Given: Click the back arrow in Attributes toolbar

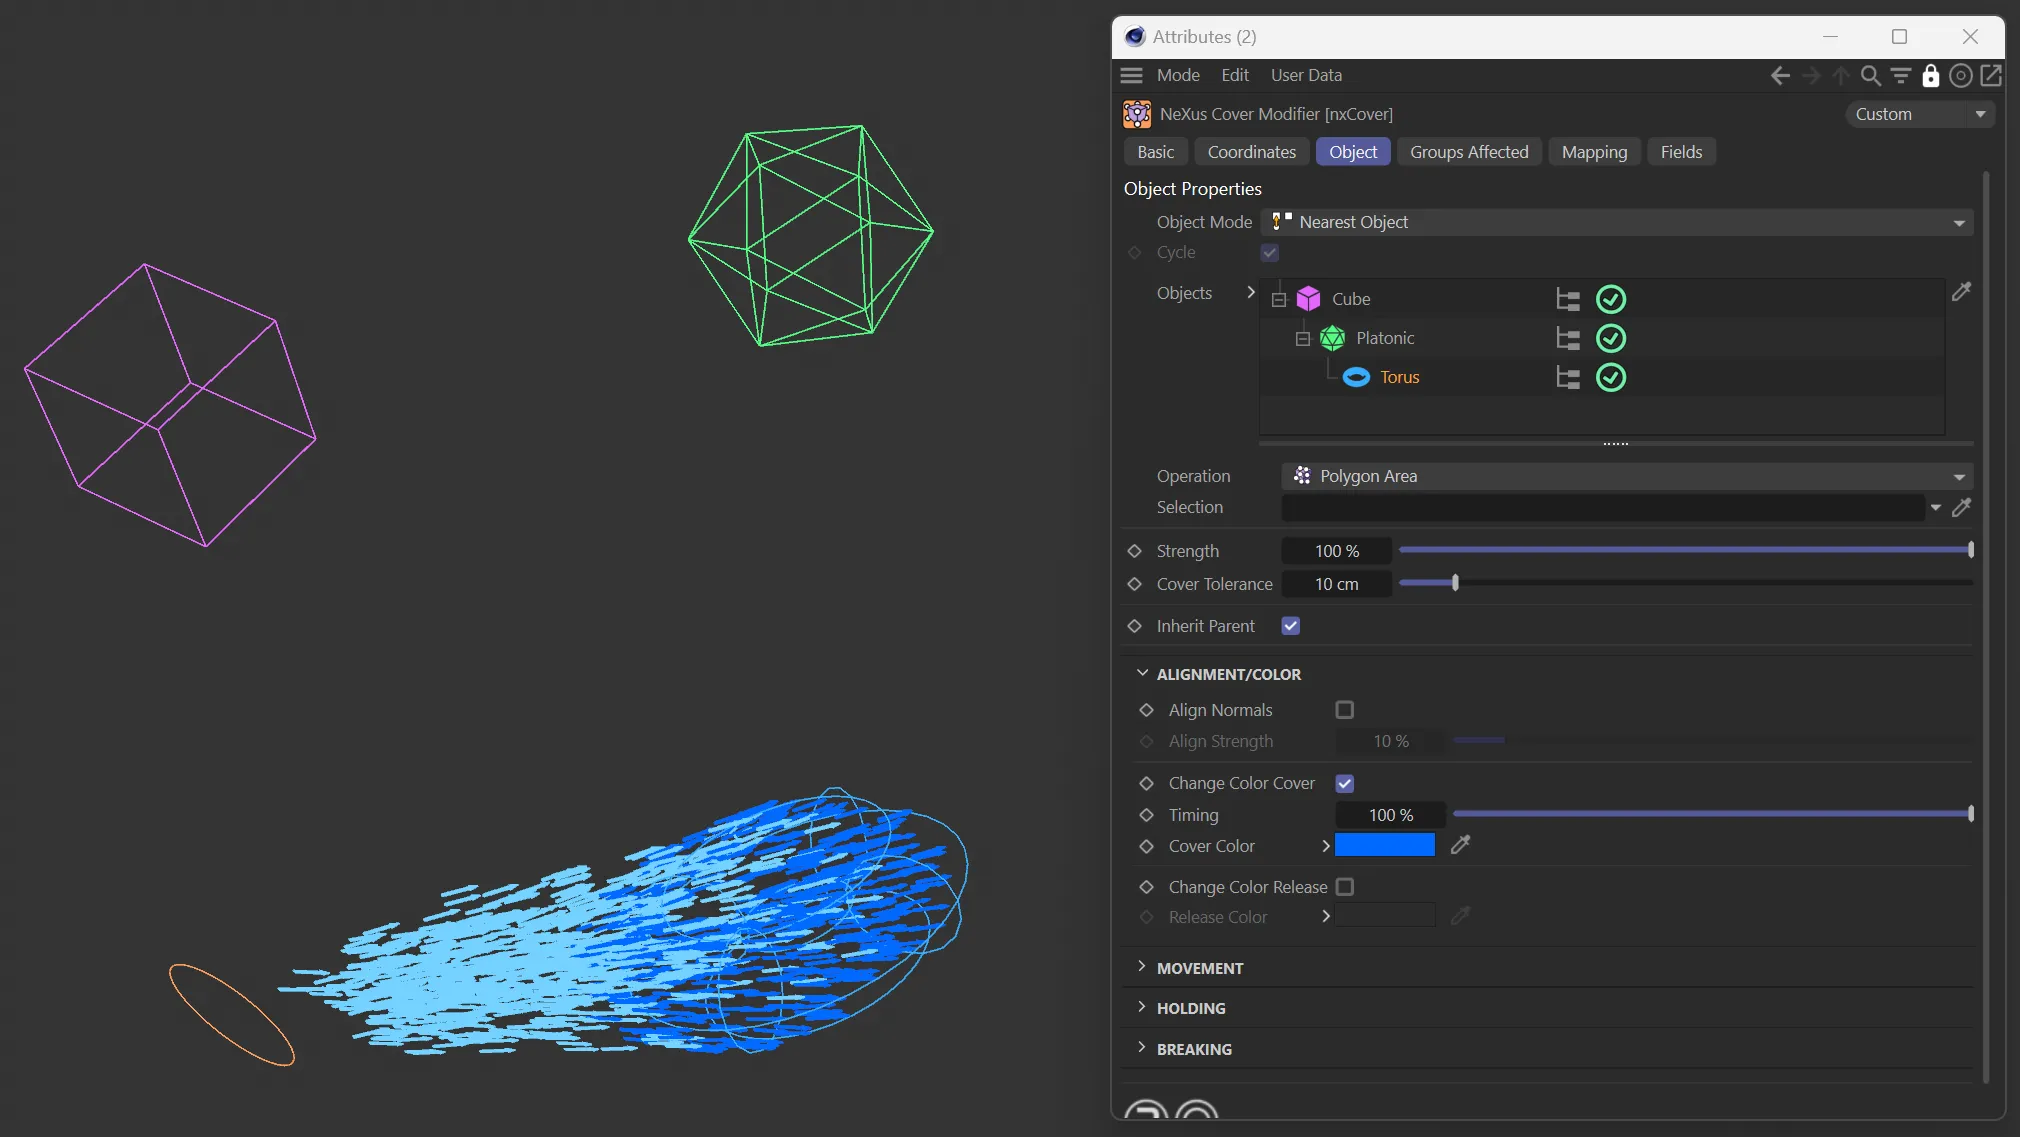Looking at the screenshot, I should [1780, 76].
